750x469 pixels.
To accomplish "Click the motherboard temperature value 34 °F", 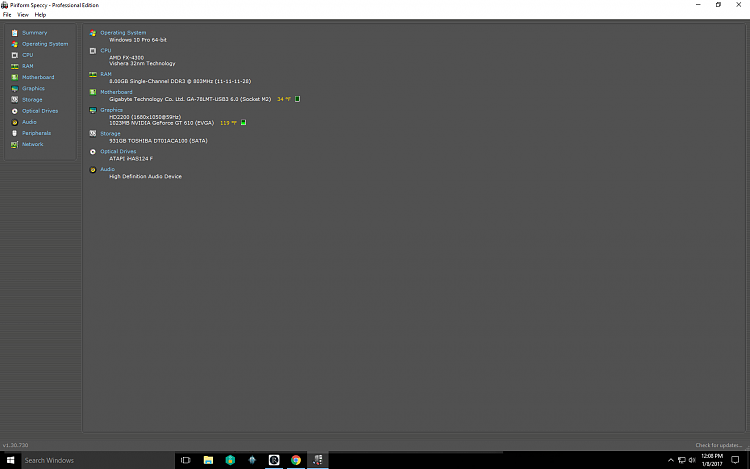I will tap(284, 99).
